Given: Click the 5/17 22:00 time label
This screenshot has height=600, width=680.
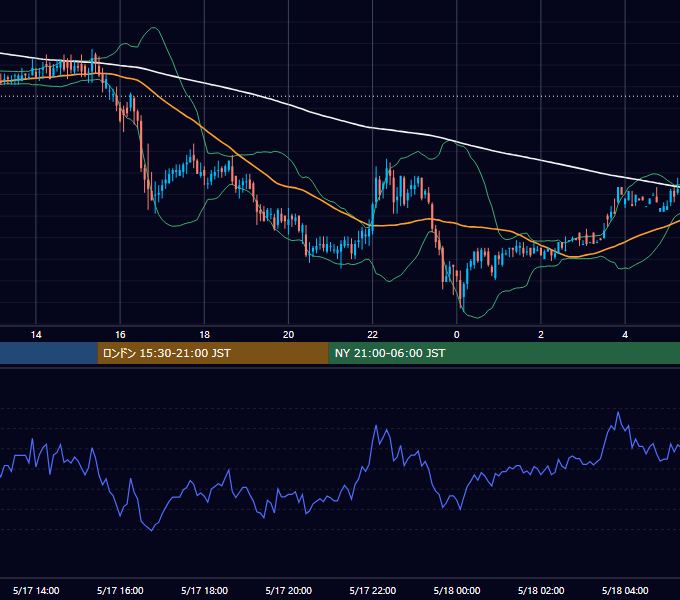Looking at the screenshot, I should (373, 590).
